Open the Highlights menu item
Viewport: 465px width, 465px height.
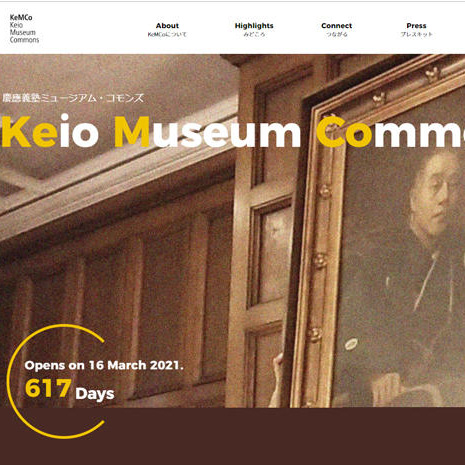254,26
